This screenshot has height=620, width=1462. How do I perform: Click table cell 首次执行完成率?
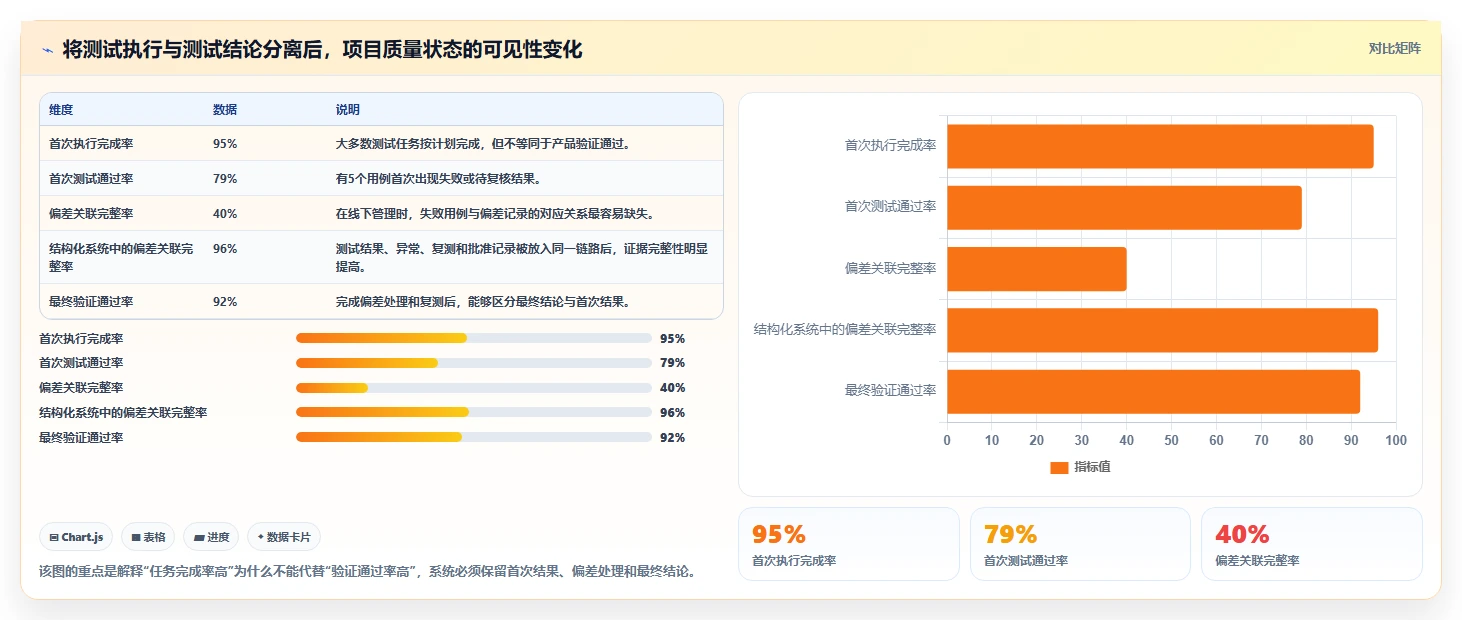coord(91,144)
